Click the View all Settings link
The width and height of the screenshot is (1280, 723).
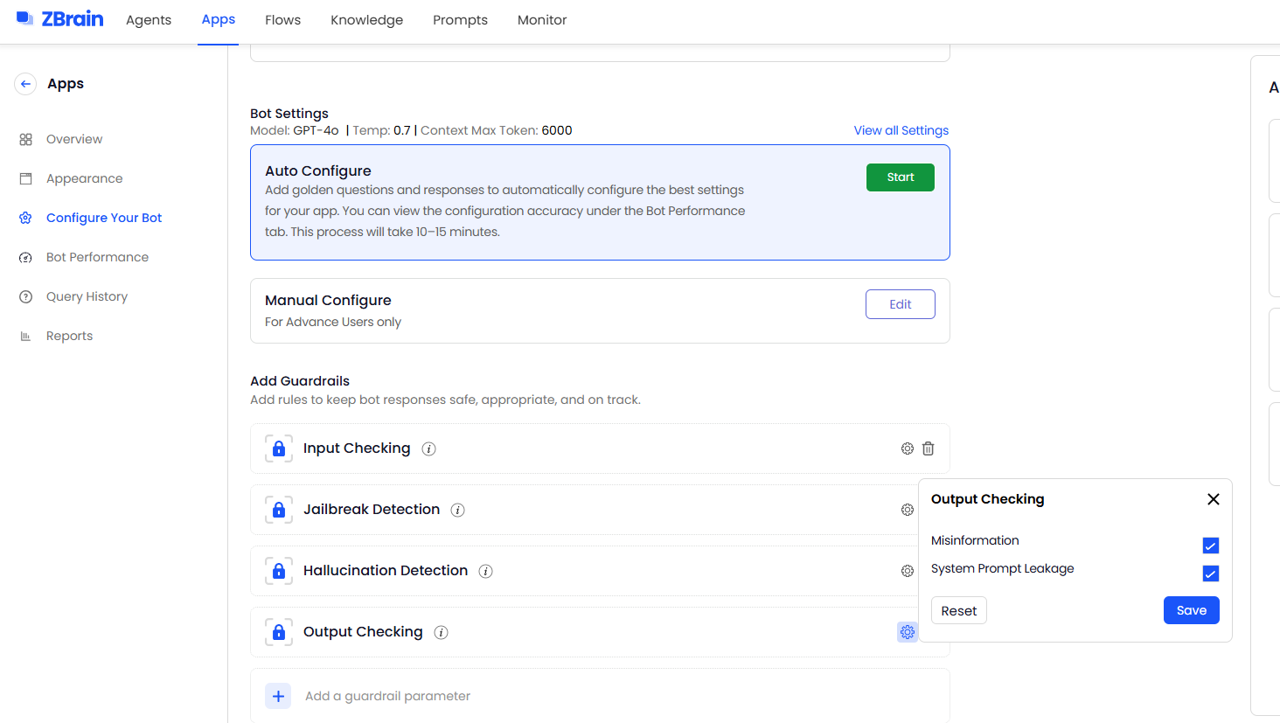[x=901, y=131]
